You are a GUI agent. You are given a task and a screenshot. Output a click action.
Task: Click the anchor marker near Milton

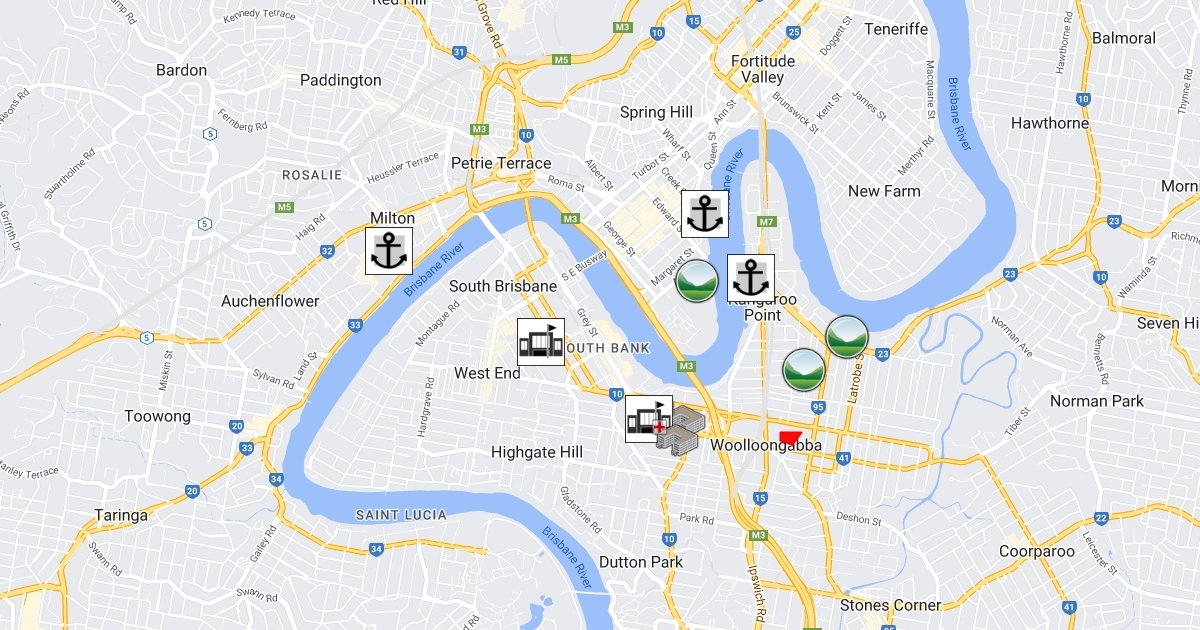[x=389, y=251]
